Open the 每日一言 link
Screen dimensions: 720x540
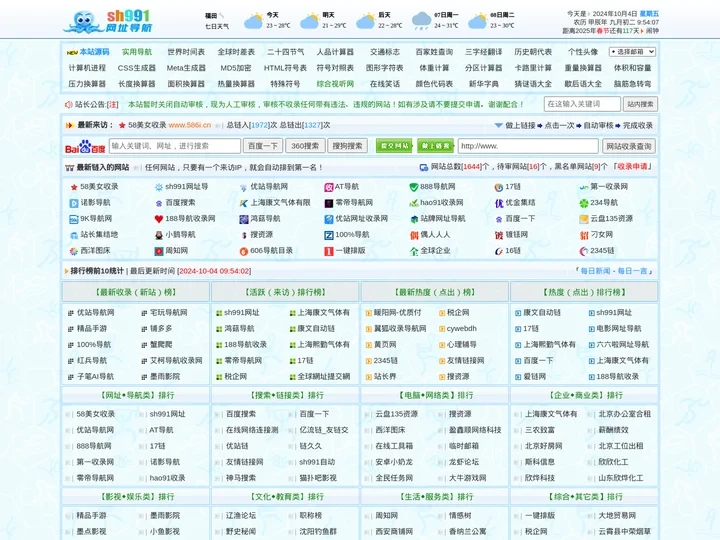632,271
